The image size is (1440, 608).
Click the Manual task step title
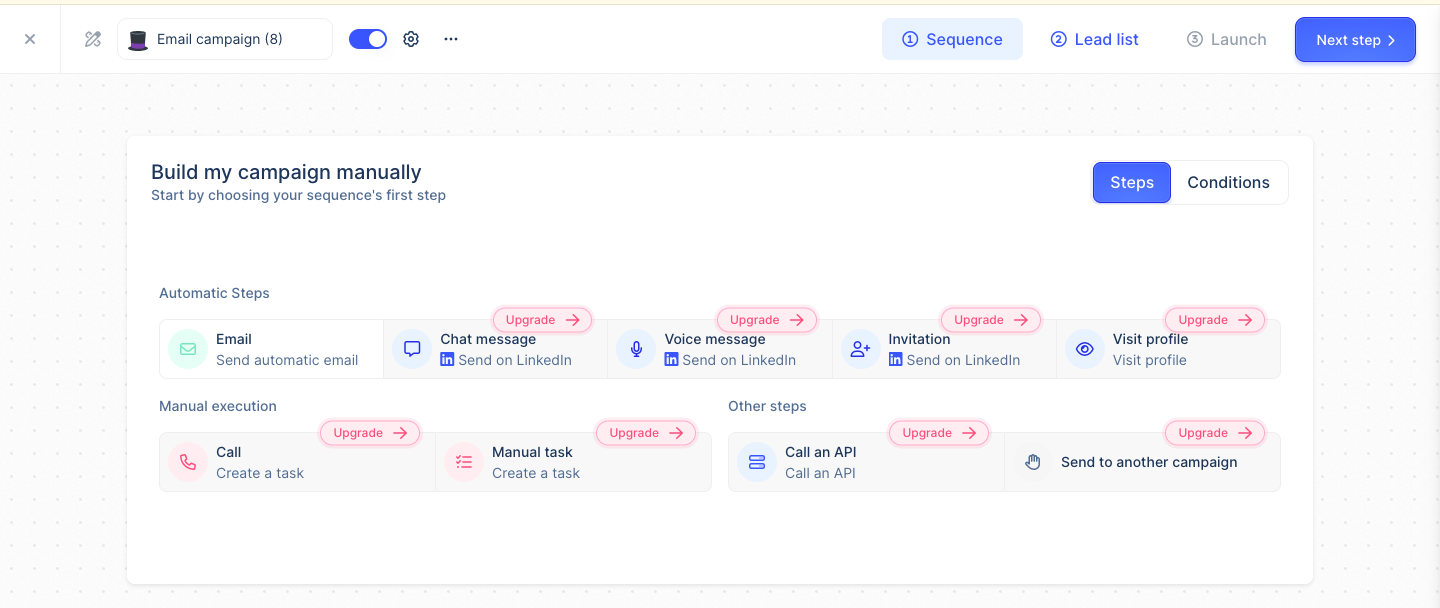click(532, 452)
